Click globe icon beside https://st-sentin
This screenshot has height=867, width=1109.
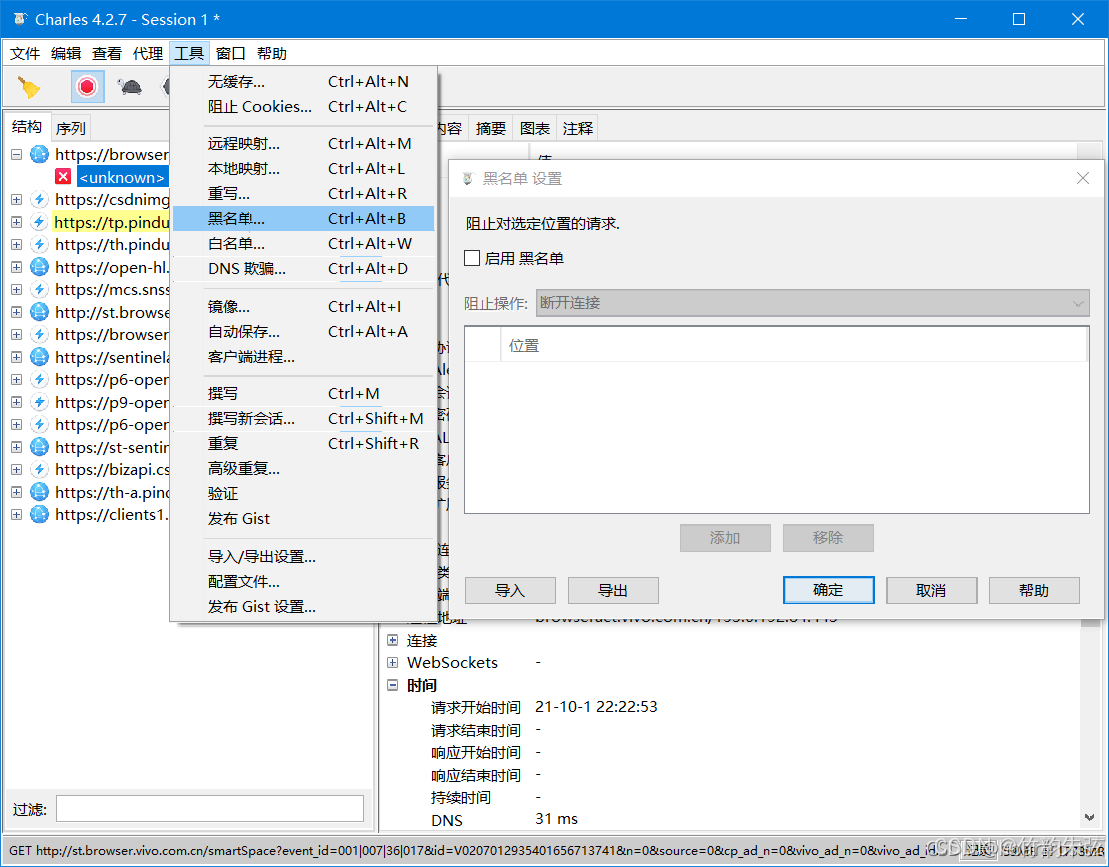coord(40,447)
